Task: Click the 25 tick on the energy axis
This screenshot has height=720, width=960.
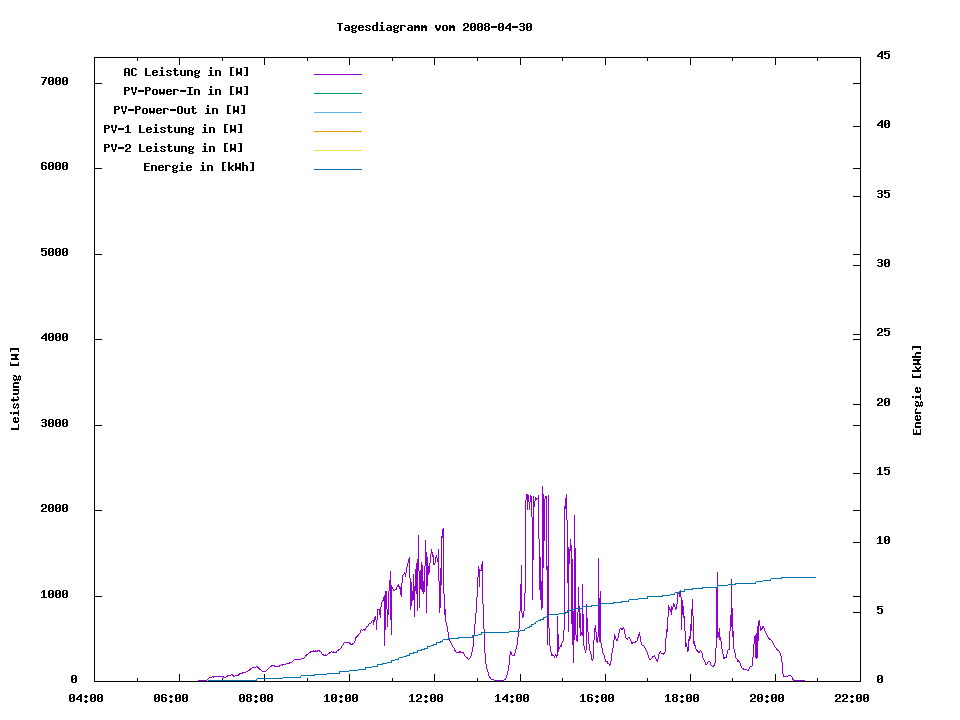Action: click(x=883, y=332)
